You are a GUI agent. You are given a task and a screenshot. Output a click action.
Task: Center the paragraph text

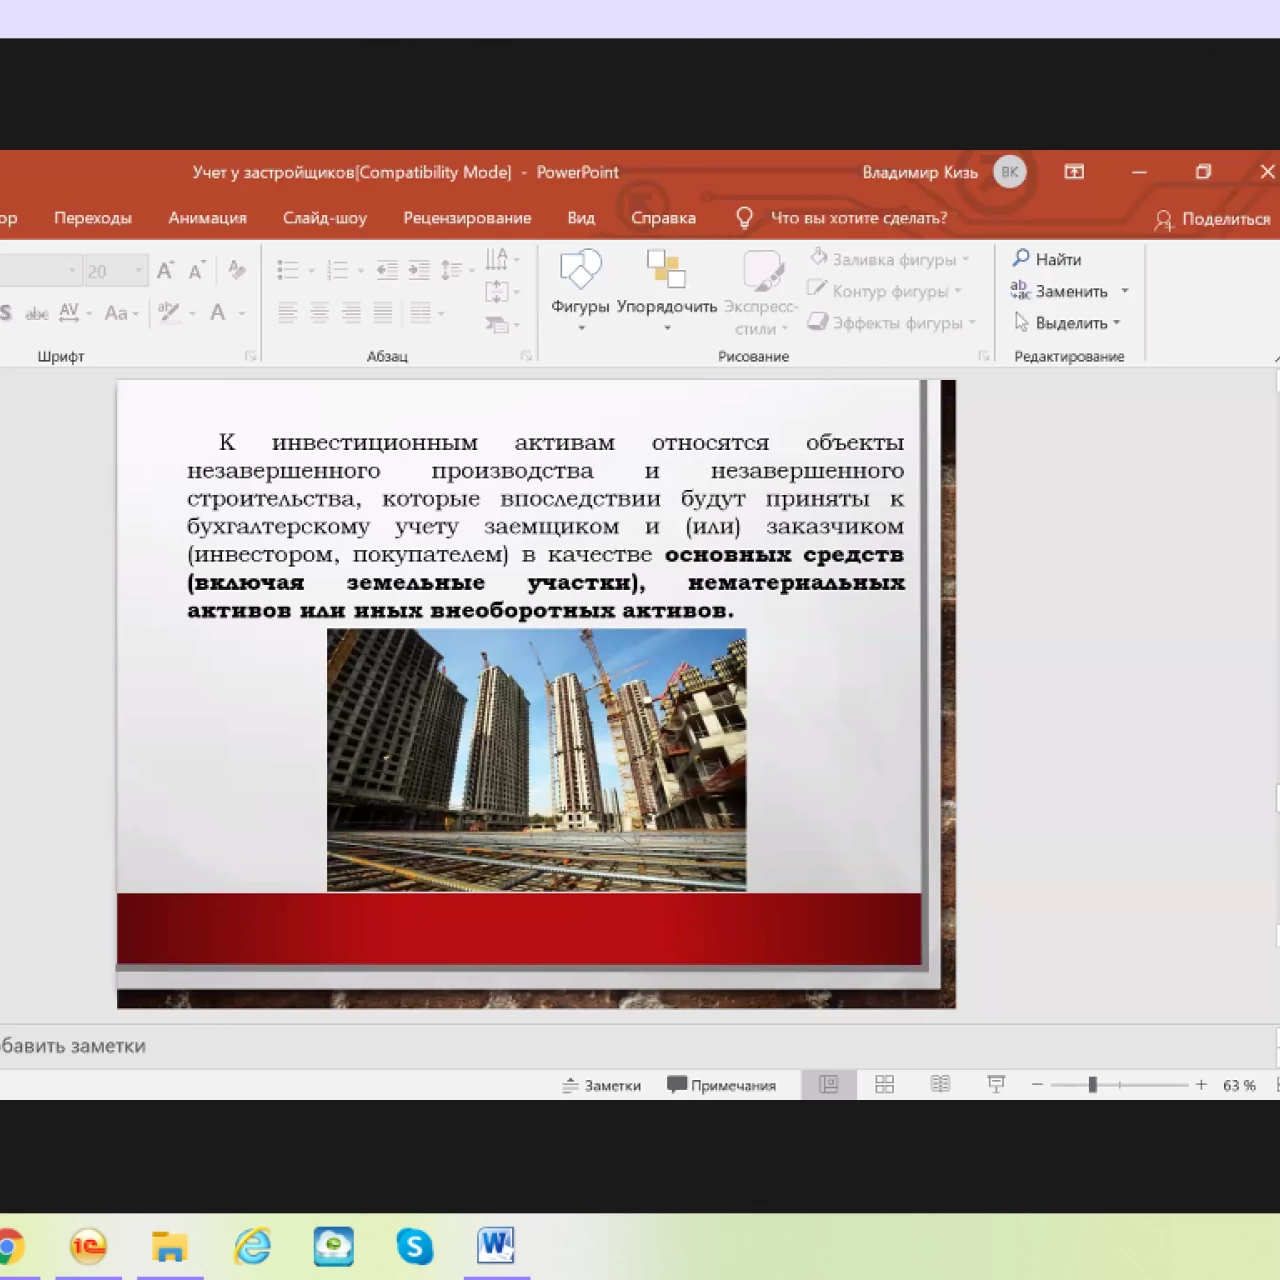coord(319,313)
